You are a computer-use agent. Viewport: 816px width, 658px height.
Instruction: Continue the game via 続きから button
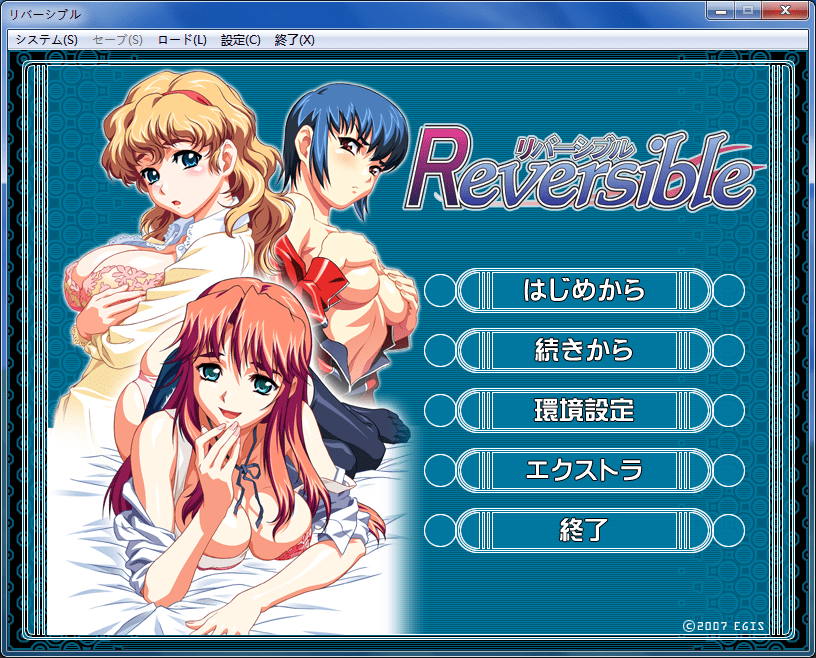pos(584,350)
